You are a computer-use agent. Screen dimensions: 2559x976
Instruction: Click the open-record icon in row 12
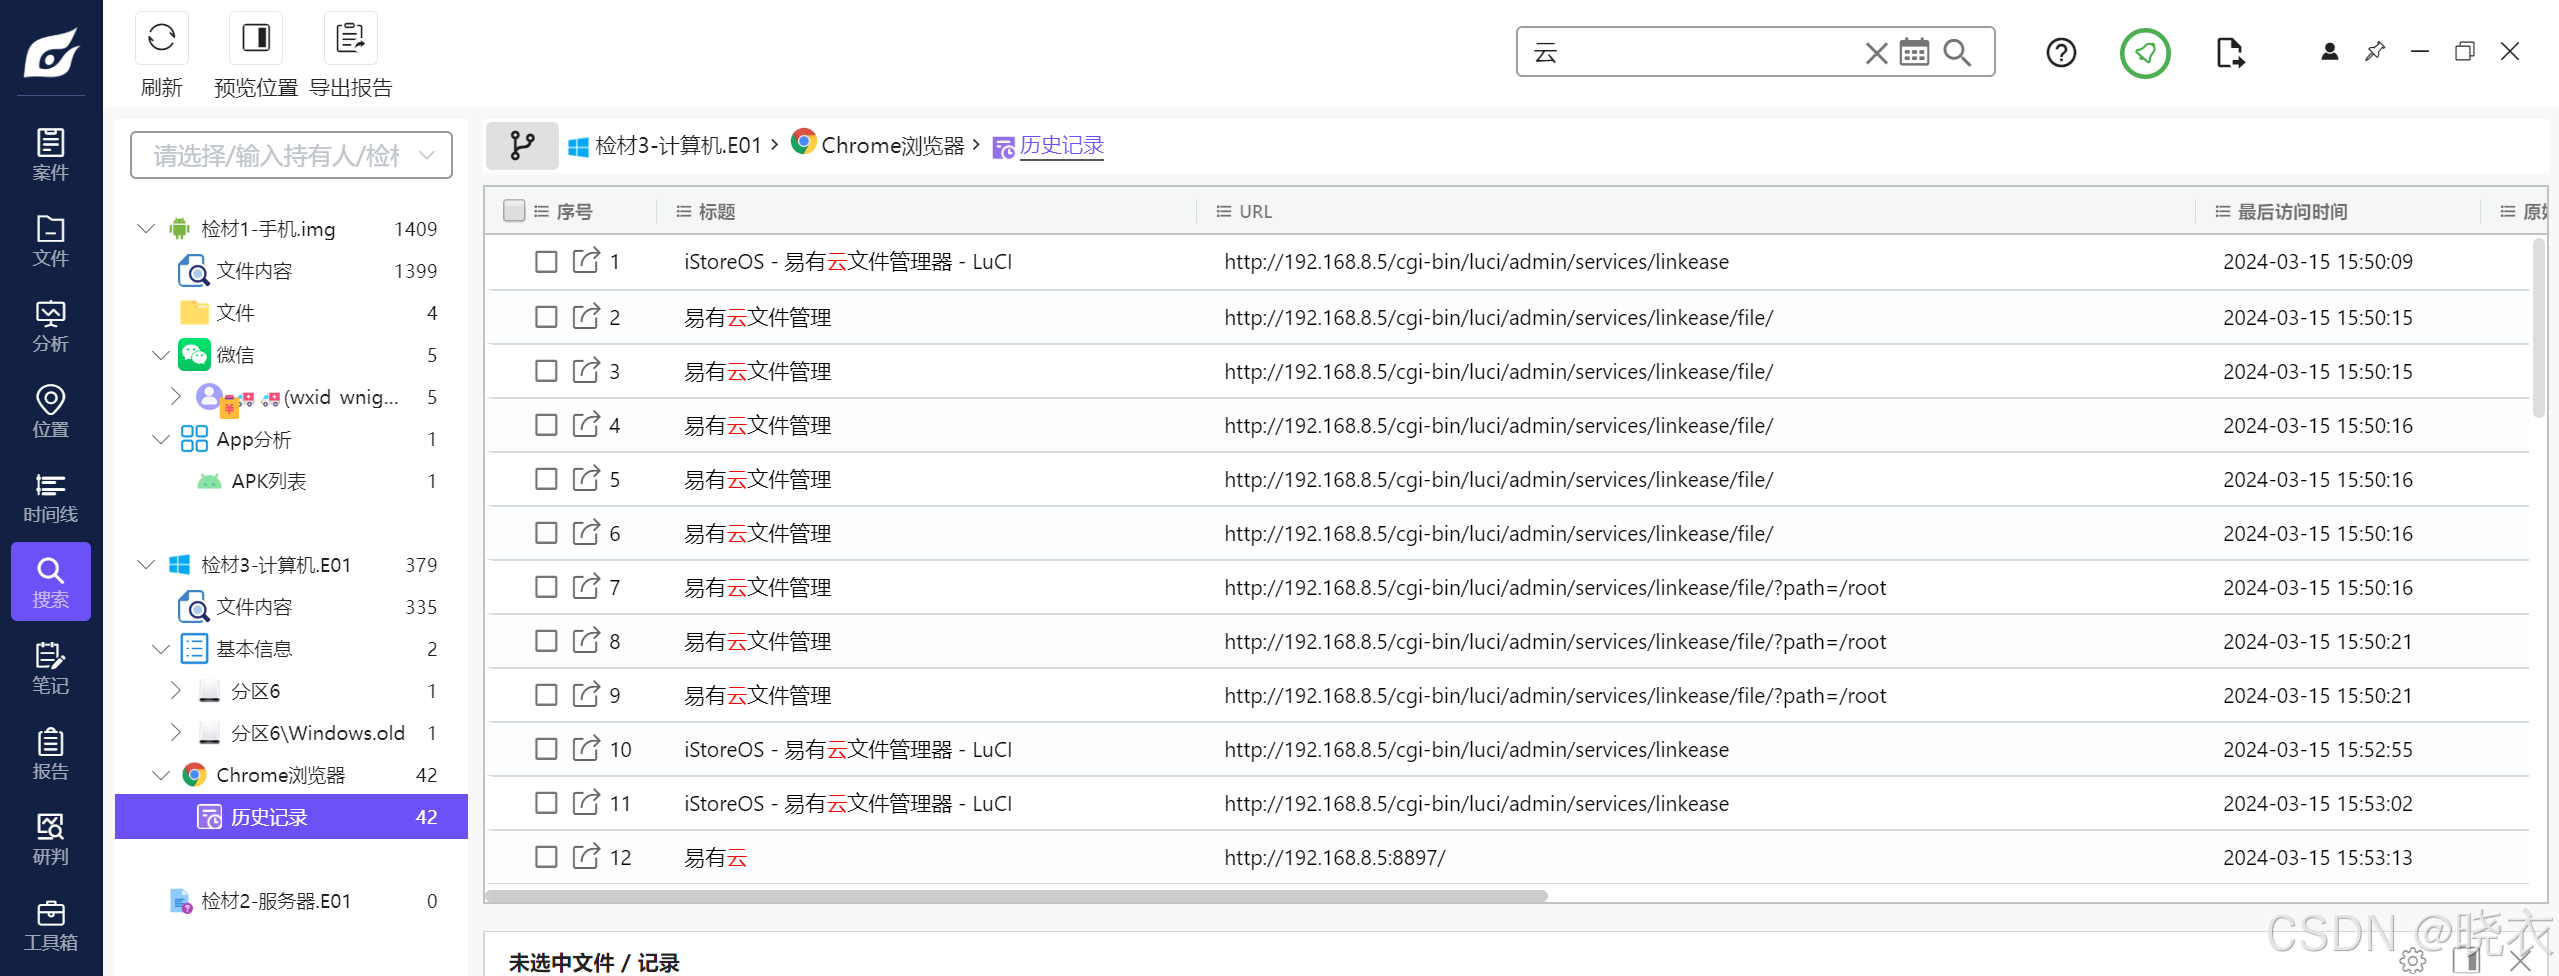586,857
